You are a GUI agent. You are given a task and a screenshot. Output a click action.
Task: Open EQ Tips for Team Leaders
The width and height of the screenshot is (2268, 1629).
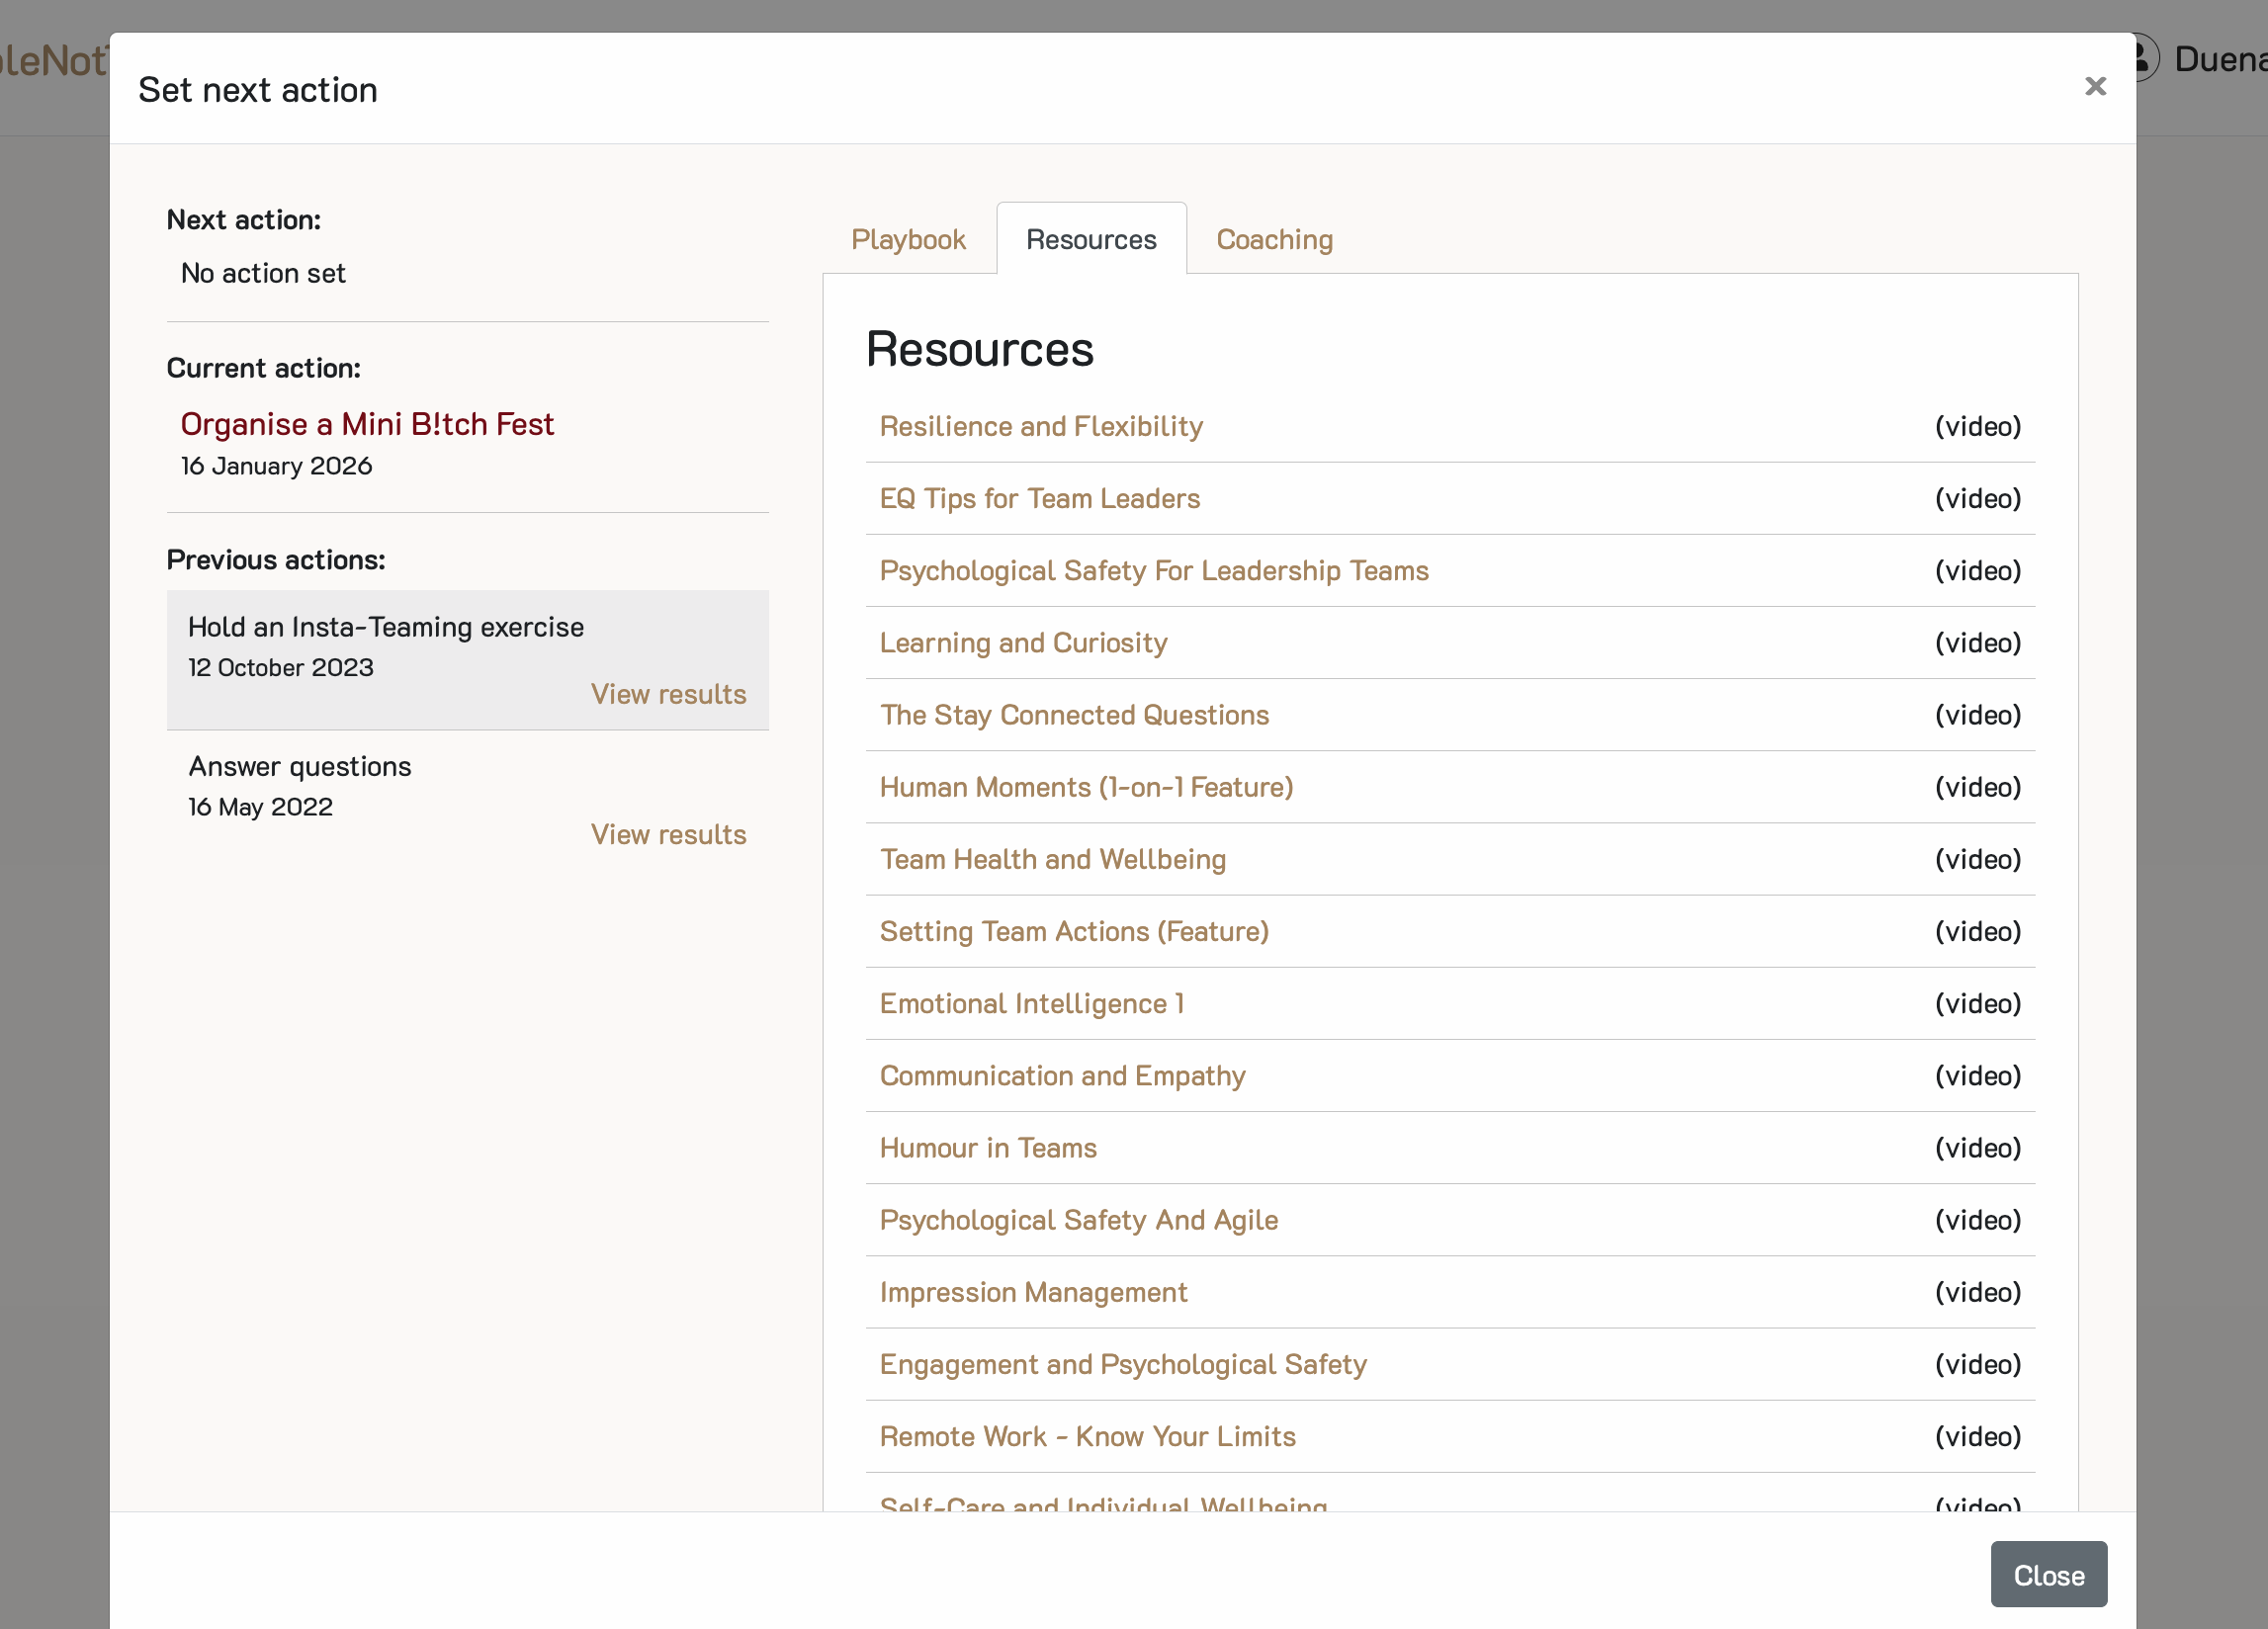pyautogui.click(x=1040, y=498)
